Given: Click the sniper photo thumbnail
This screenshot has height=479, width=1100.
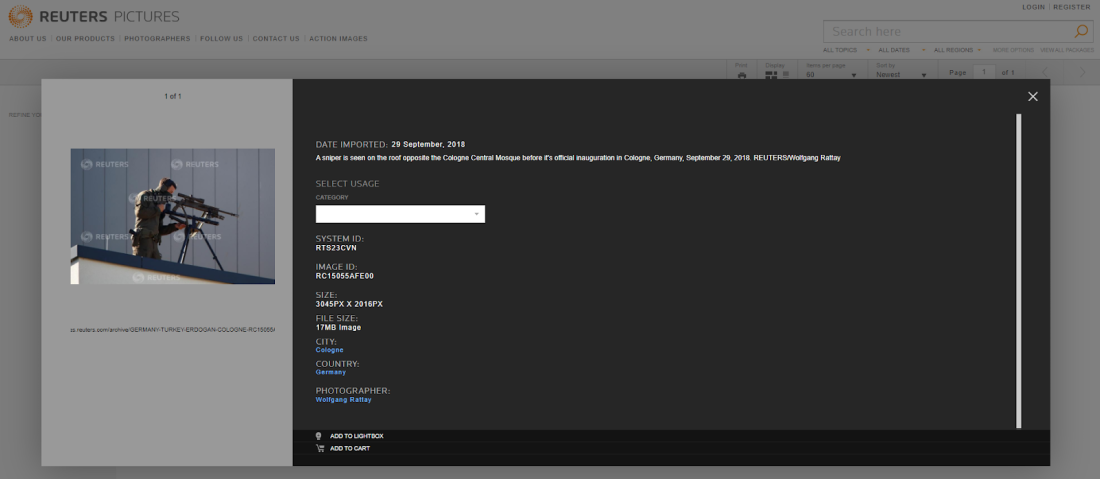Looking at the screenshot, I should (173, 216).
